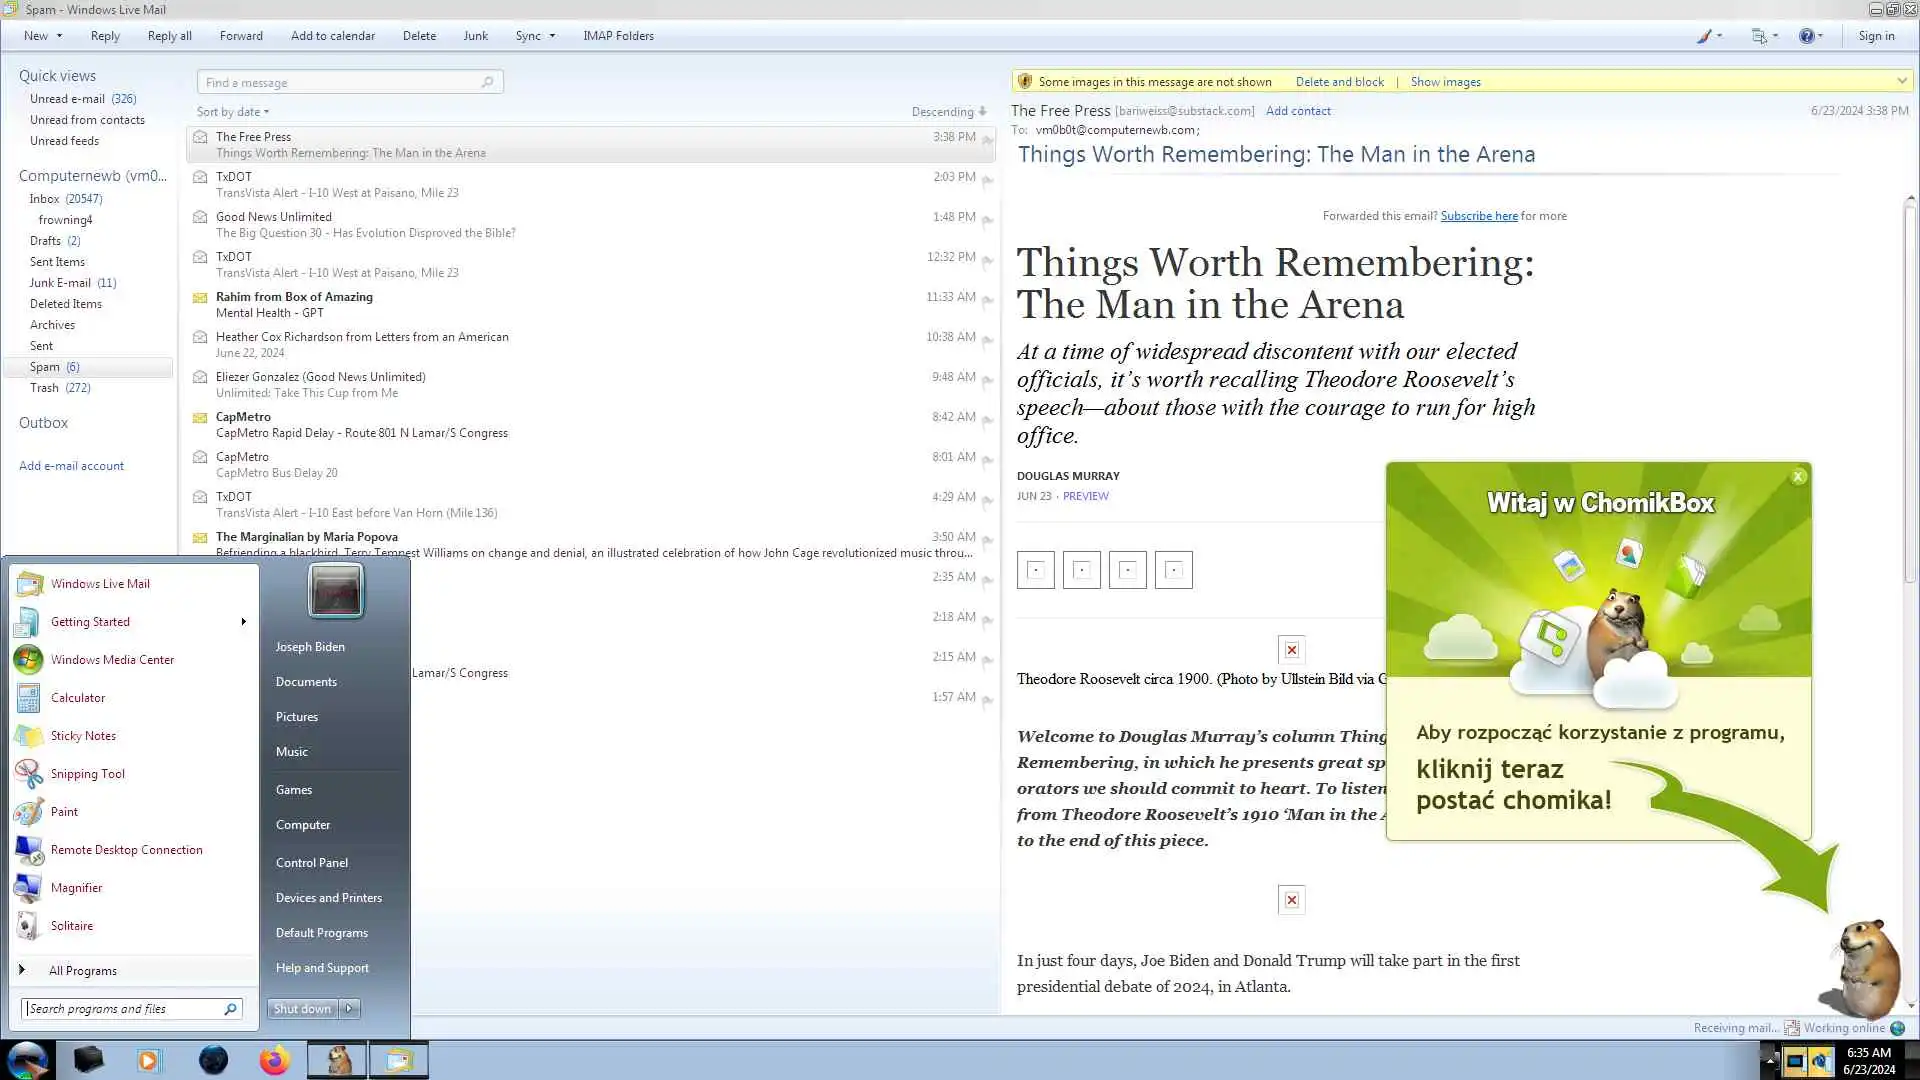This screenshot has width=1920, height=1080.
Task: Expand the yellow image warning bar chevron
Action: tap(1901, 81)
